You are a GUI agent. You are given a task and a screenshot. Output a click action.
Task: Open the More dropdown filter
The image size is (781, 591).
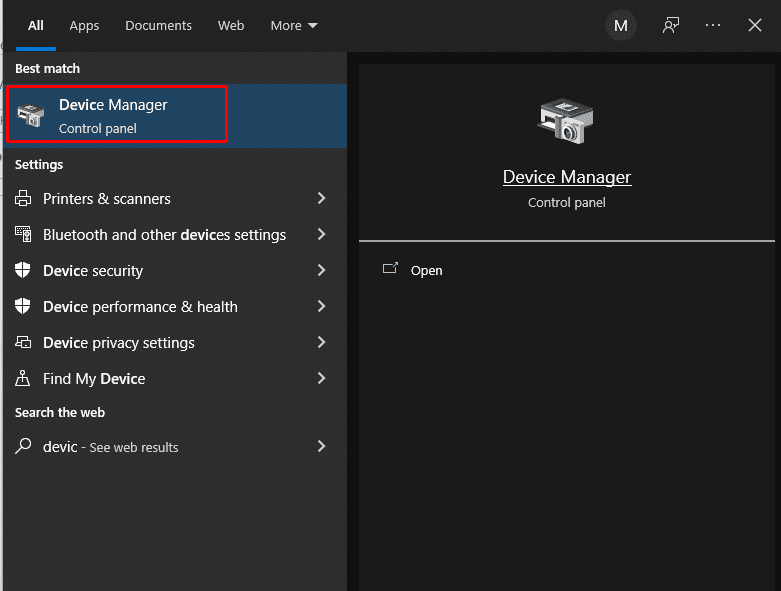[294, 25]
